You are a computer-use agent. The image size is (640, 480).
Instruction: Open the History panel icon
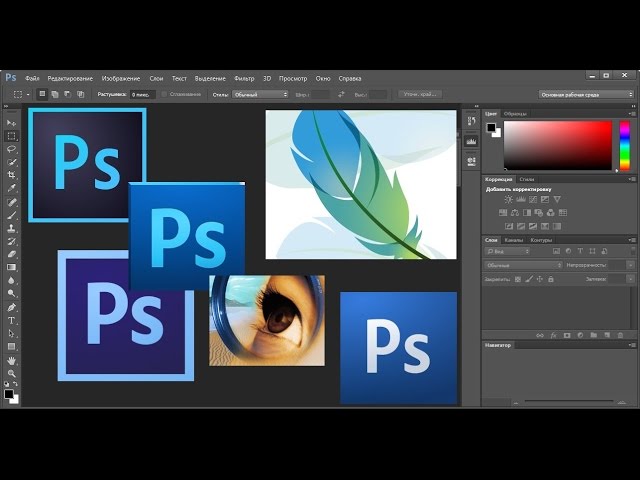471,121
